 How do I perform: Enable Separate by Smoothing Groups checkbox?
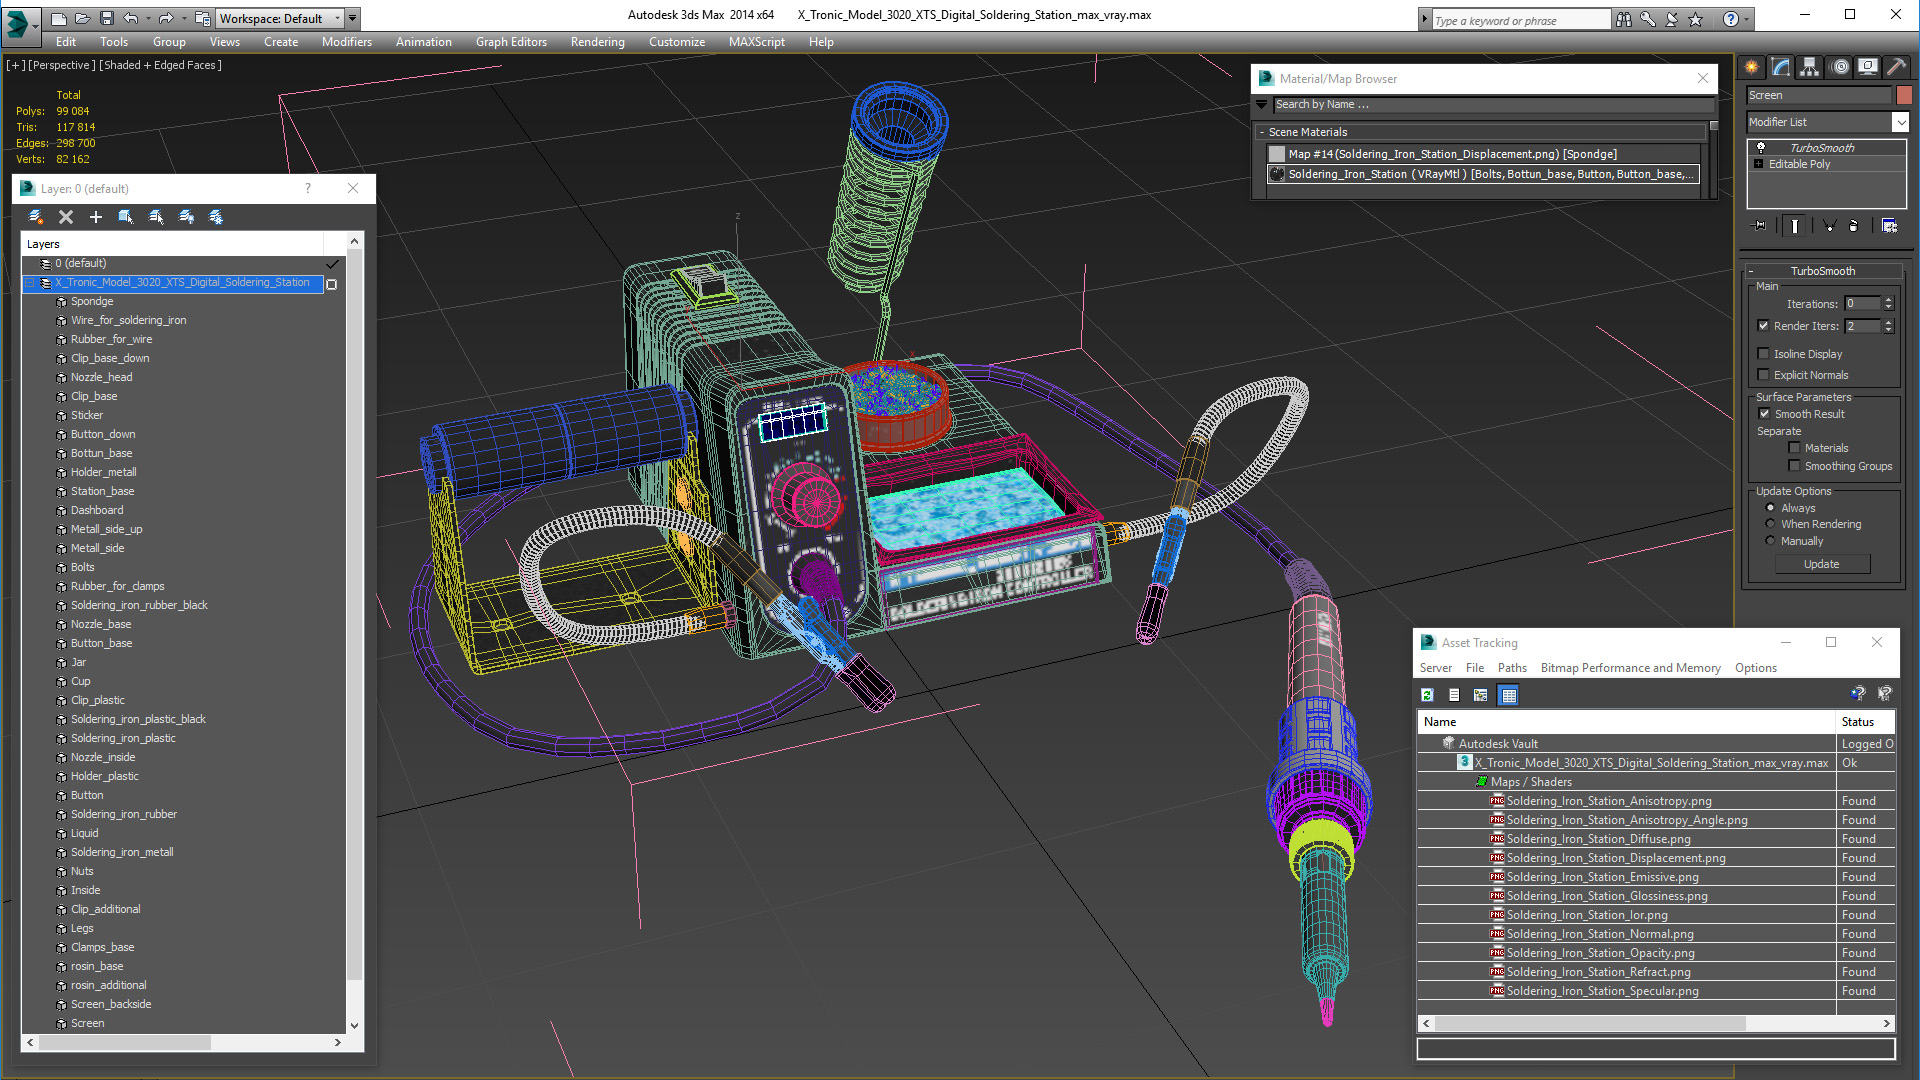pos(1794,466)
